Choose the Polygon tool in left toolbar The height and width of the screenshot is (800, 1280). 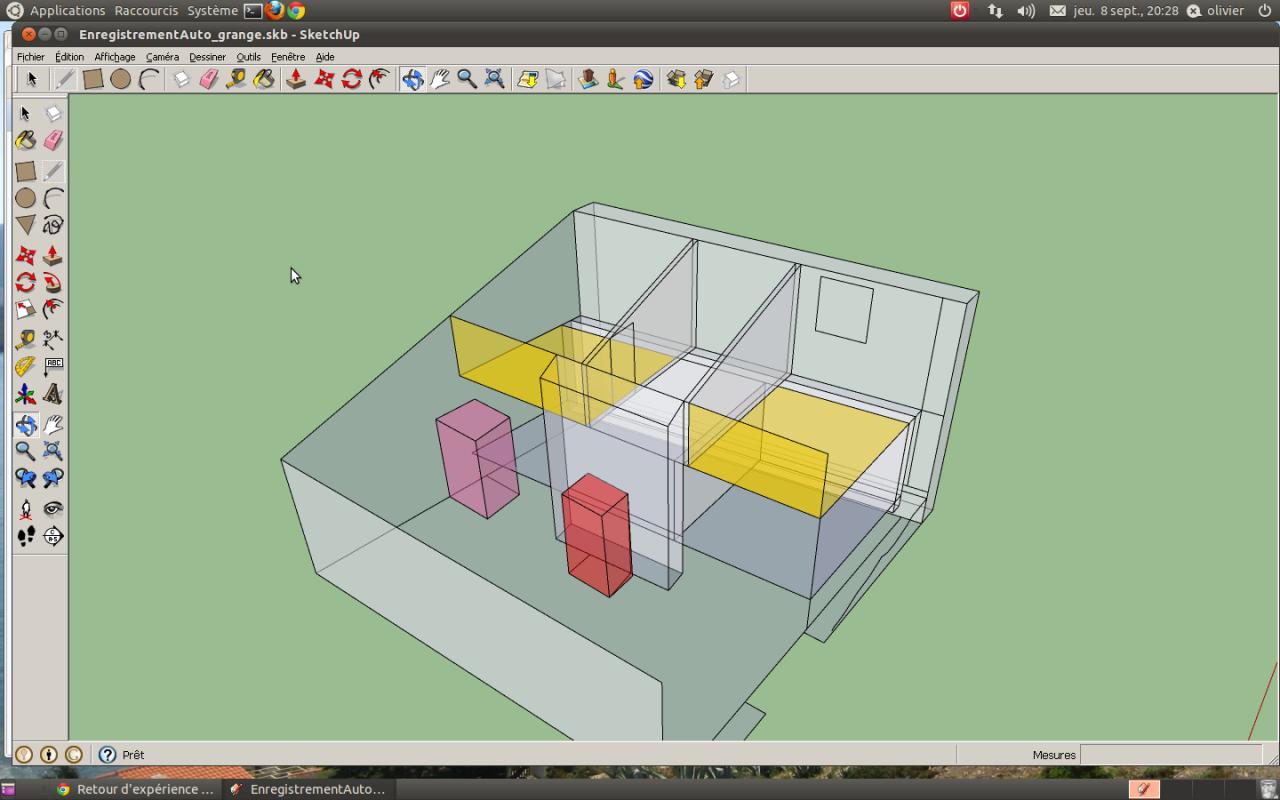tap(25, 225)
